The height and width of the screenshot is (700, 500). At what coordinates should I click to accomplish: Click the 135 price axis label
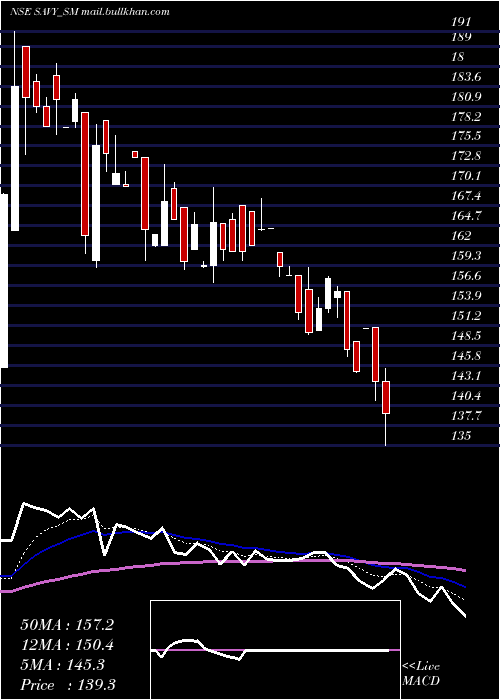pyautogui.click(x=462, y=435)
